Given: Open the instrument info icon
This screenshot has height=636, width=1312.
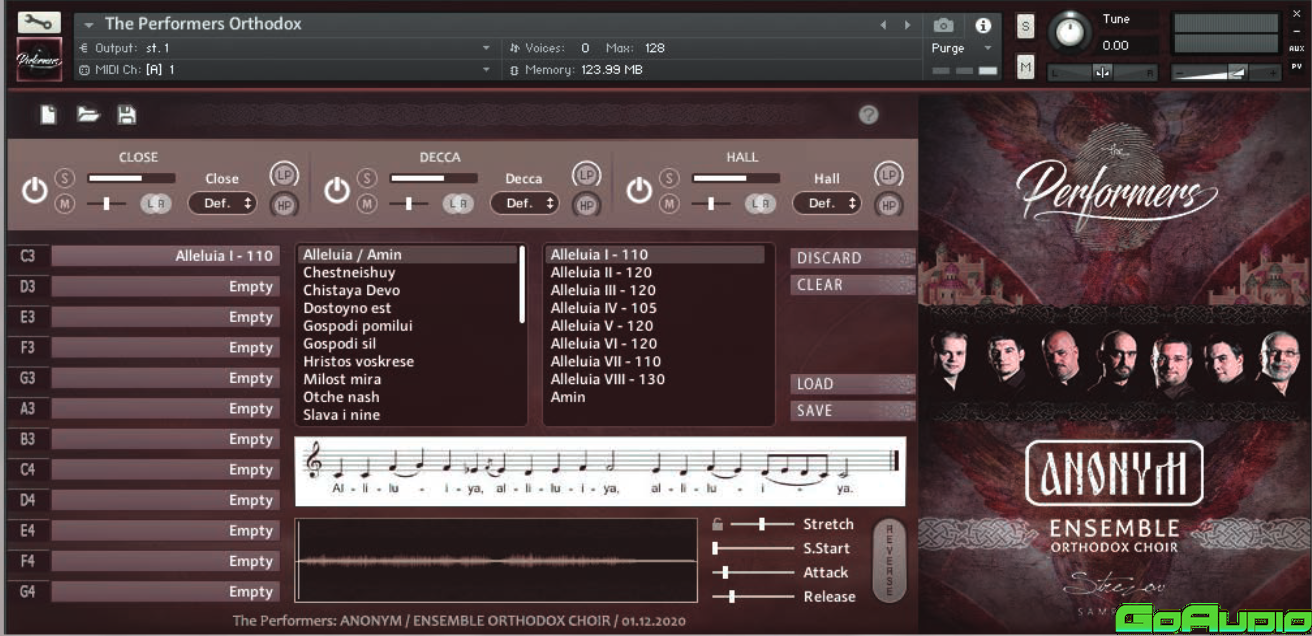Looking at the screenshot, I should [x=983, y=25].
